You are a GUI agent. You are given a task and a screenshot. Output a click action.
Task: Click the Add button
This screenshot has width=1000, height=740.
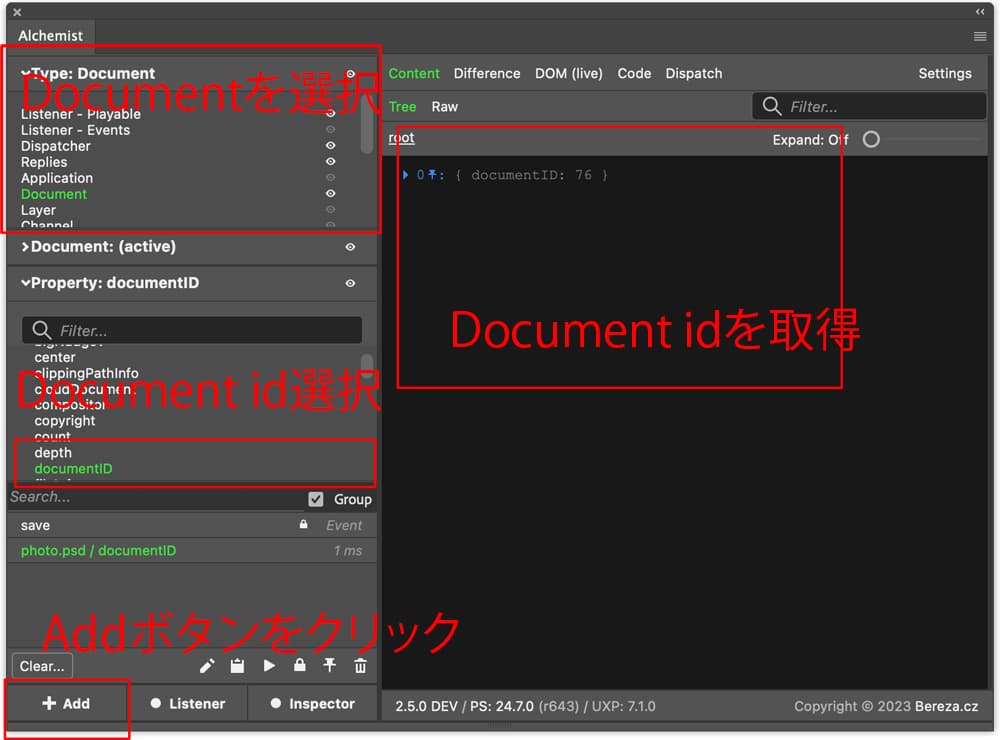(x=64, y=703)
